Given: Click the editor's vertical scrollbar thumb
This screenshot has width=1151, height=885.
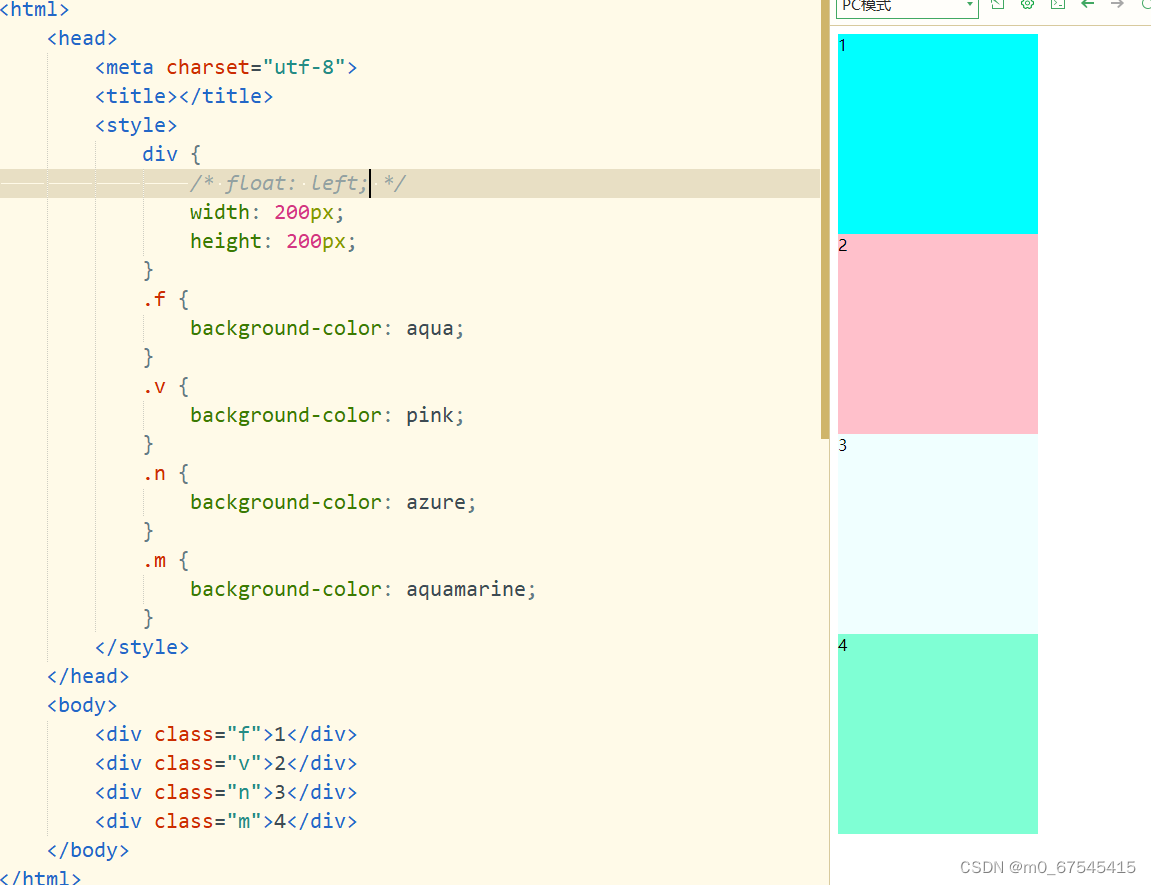Looking at the screenshot, I should click(824, 219).
